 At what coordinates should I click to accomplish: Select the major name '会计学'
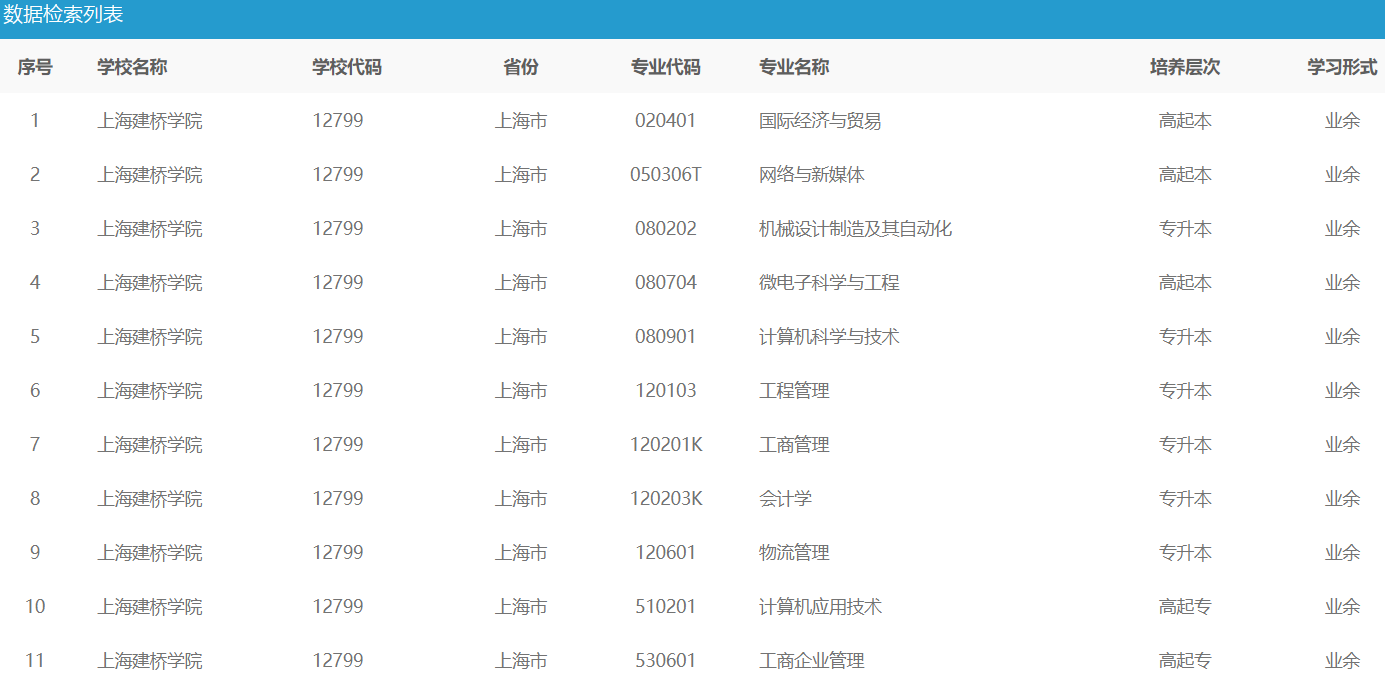coord(785,499)
